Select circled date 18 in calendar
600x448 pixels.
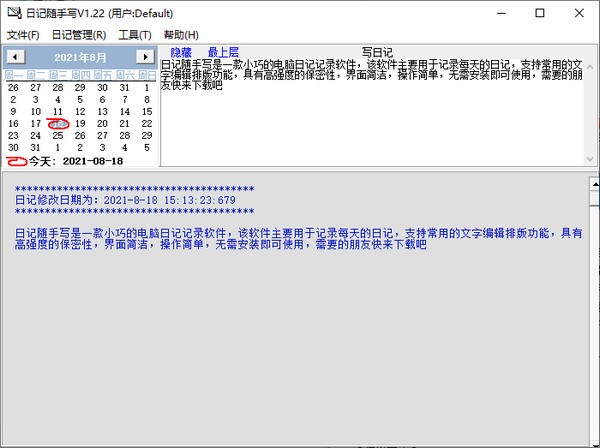click(x=58, y=124)
